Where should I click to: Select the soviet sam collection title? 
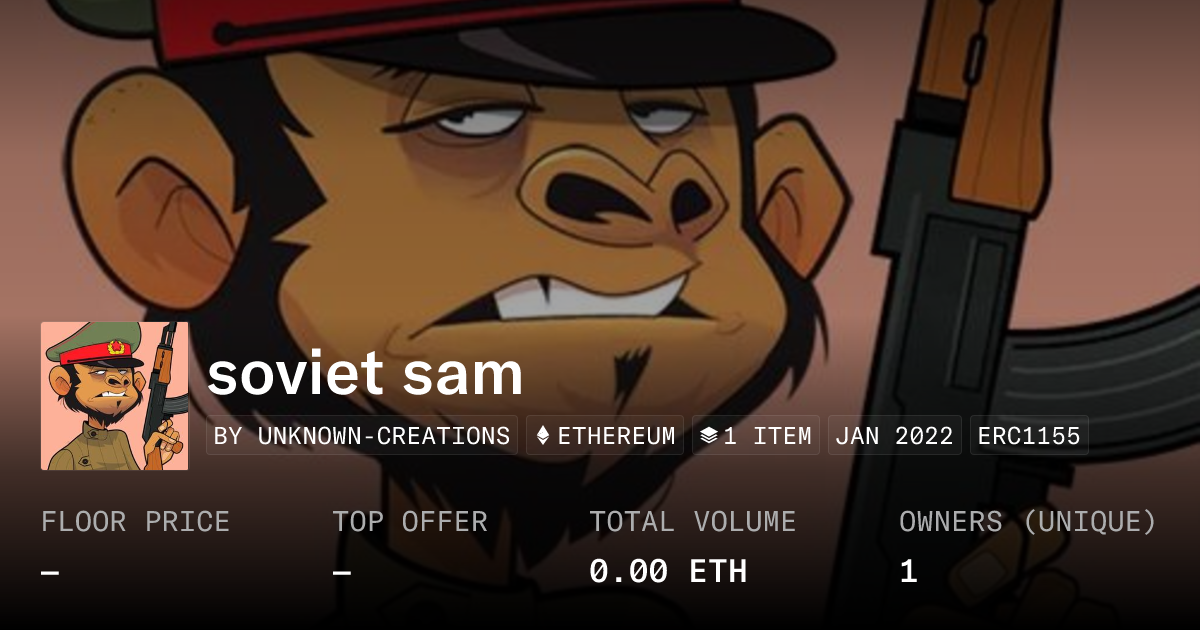coord(365,373)
